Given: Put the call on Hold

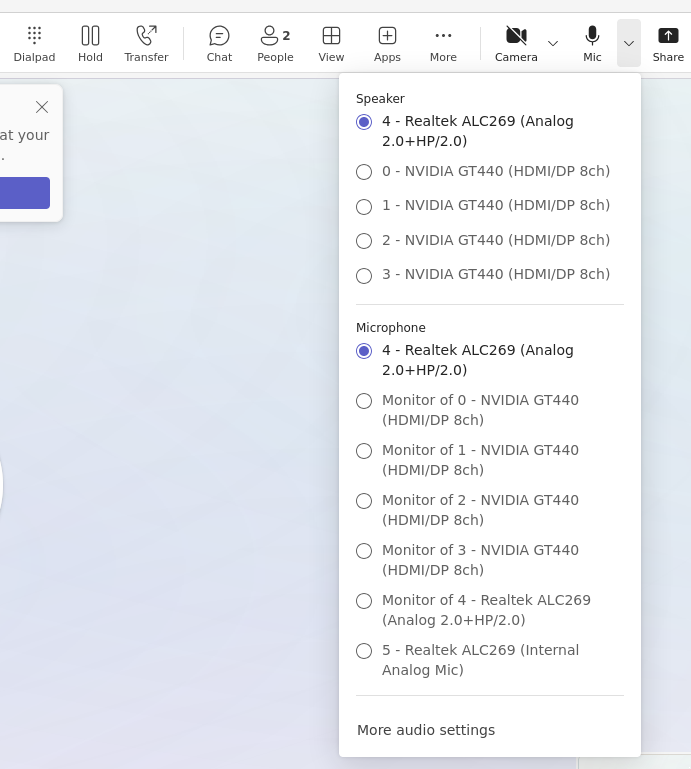Looking at the screenshot, I should coord(90,44).
